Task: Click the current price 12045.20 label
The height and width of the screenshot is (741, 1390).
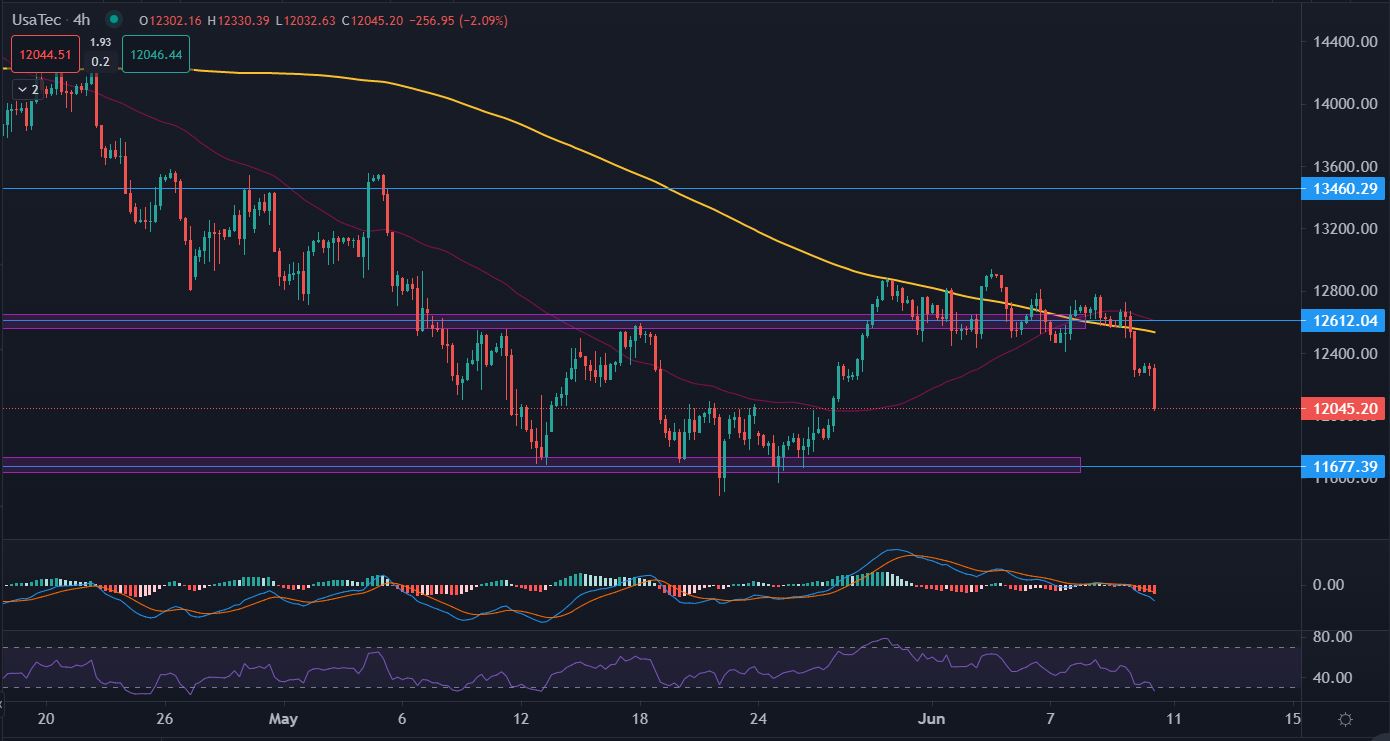Action: [1343, 408]
